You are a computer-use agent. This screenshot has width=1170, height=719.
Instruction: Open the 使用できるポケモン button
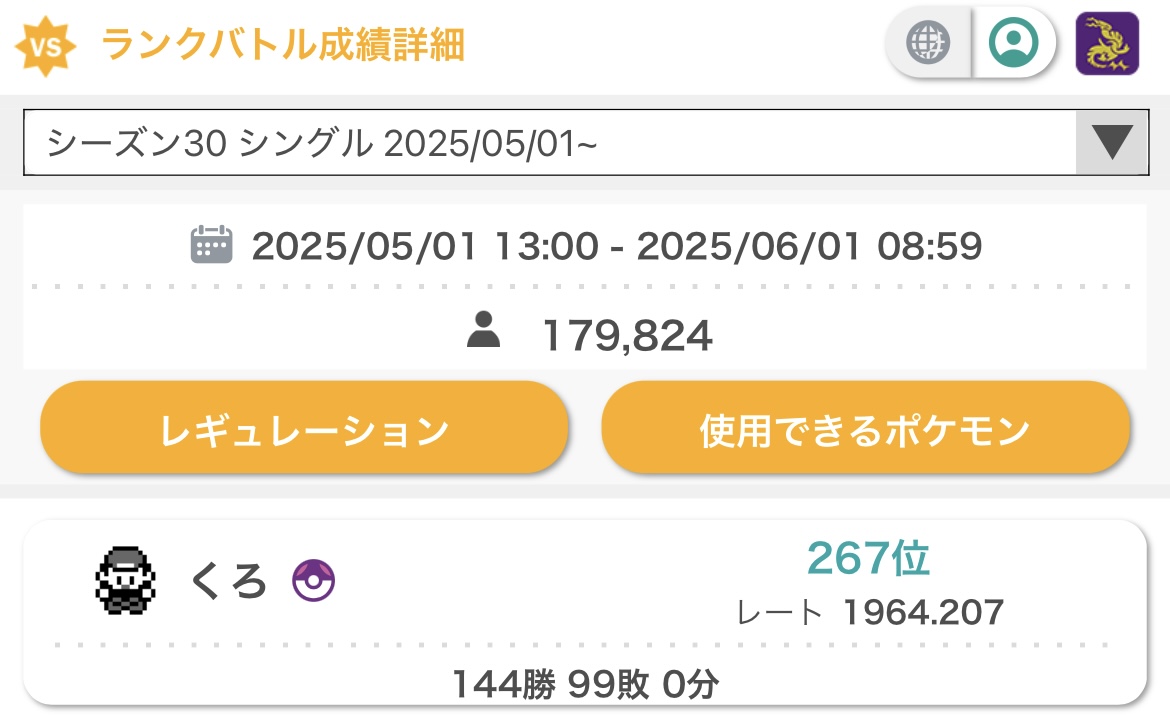click(x=866, y=428)
